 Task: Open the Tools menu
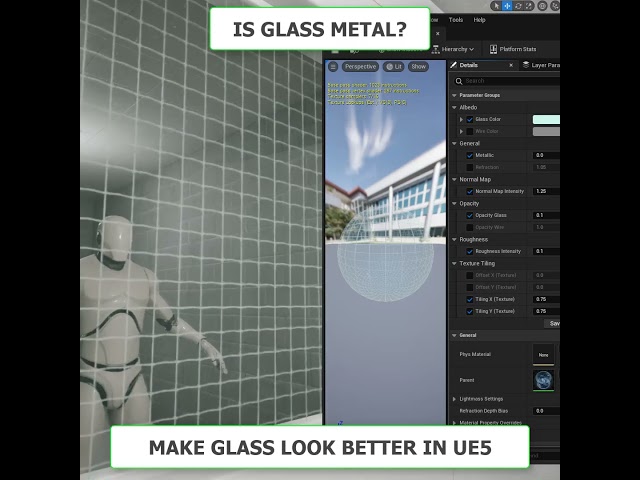(456, 20)
